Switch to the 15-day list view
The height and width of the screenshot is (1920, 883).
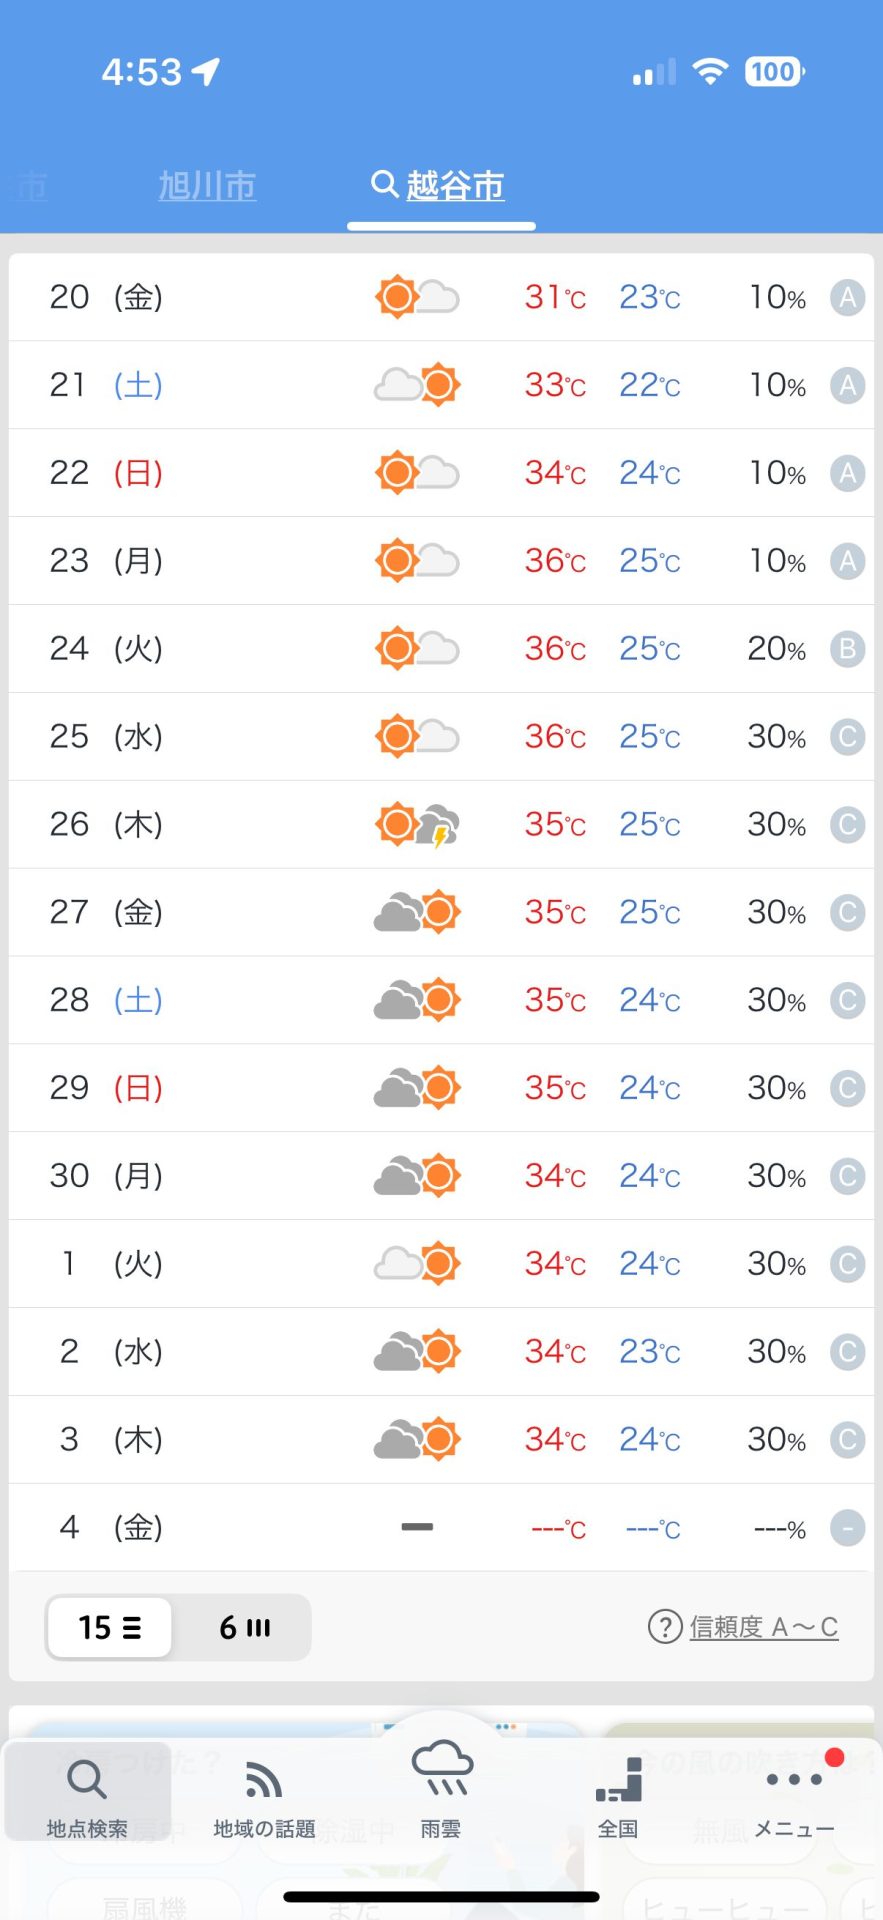110,1627
